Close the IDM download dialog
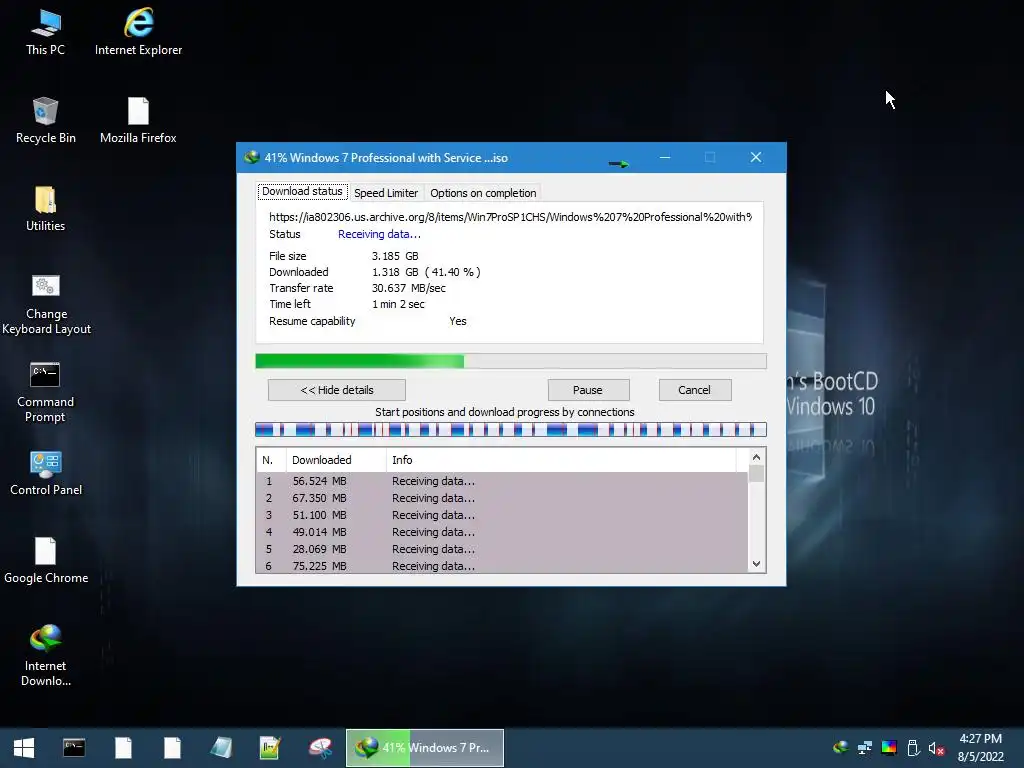The width and height of the screenshot is (1024, 768). coord(756,157)
